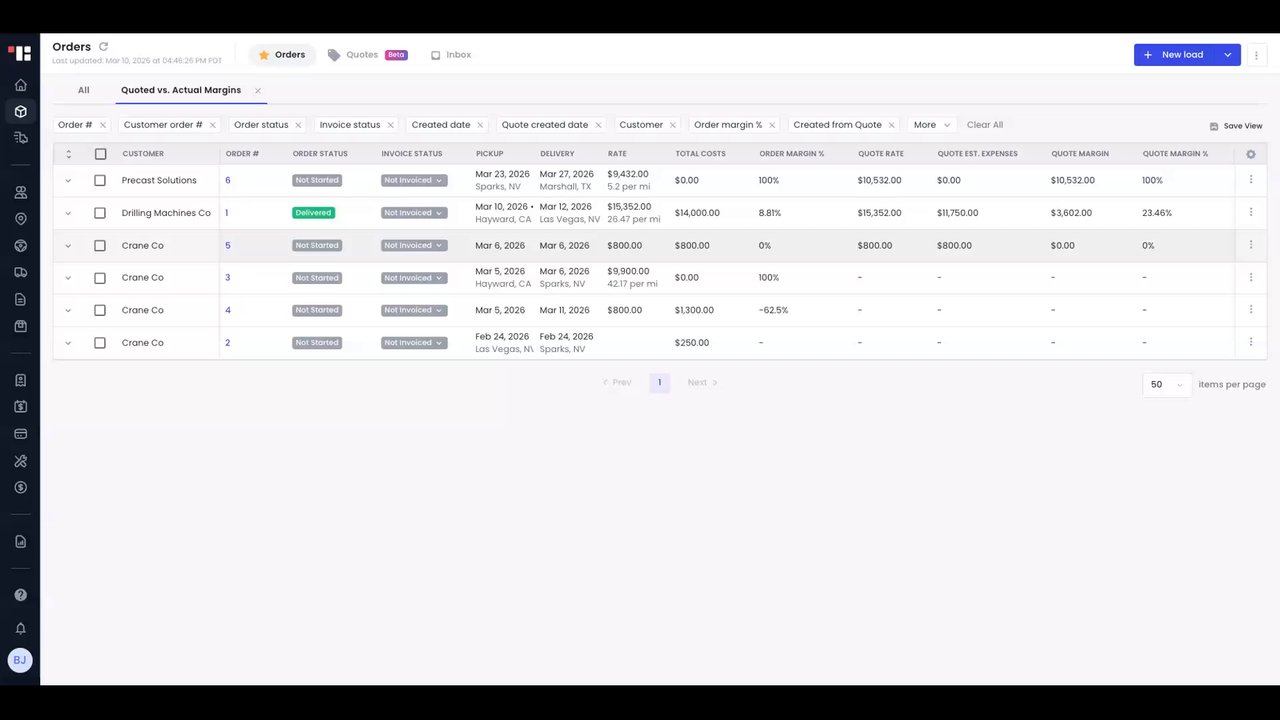Check the checkbox for order 2 row
The image size is (1280, 720).
tap(100, 343)
